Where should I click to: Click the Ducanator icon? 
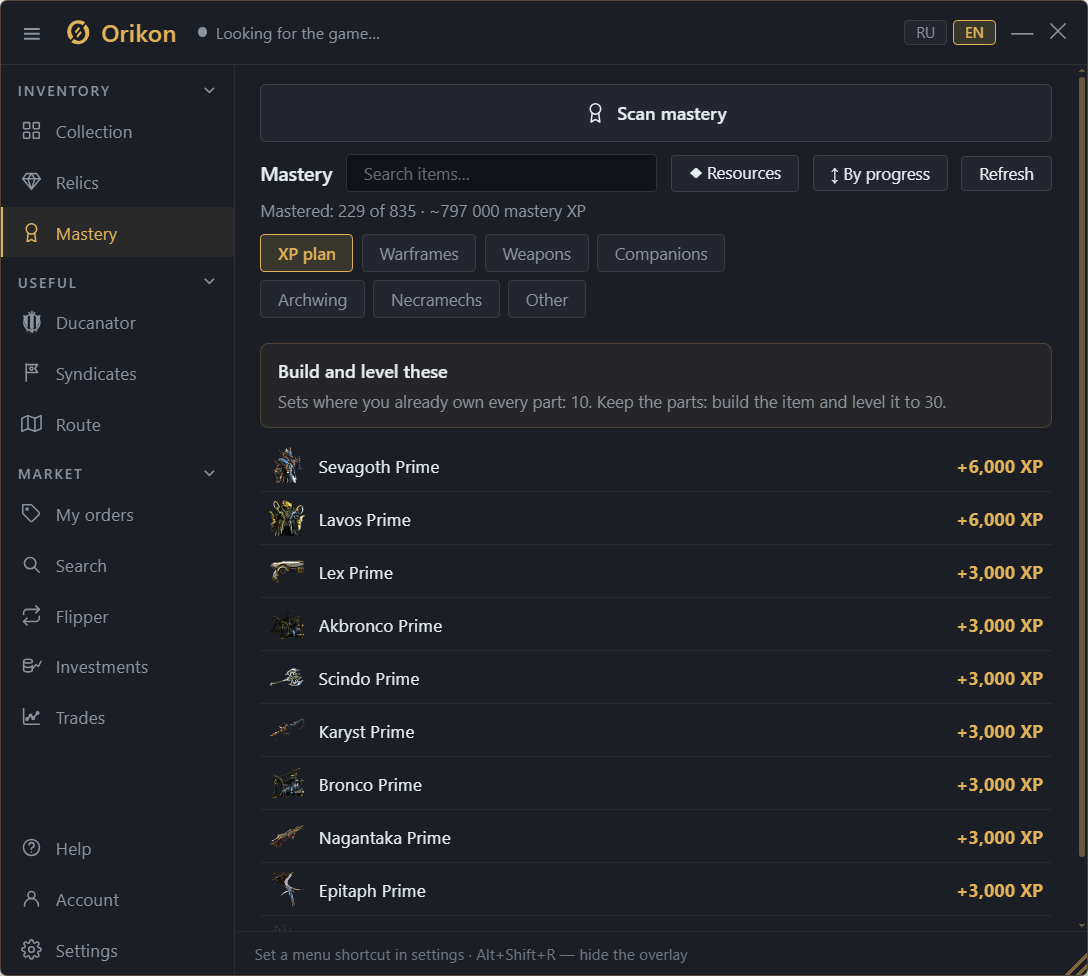click(31, 323)
